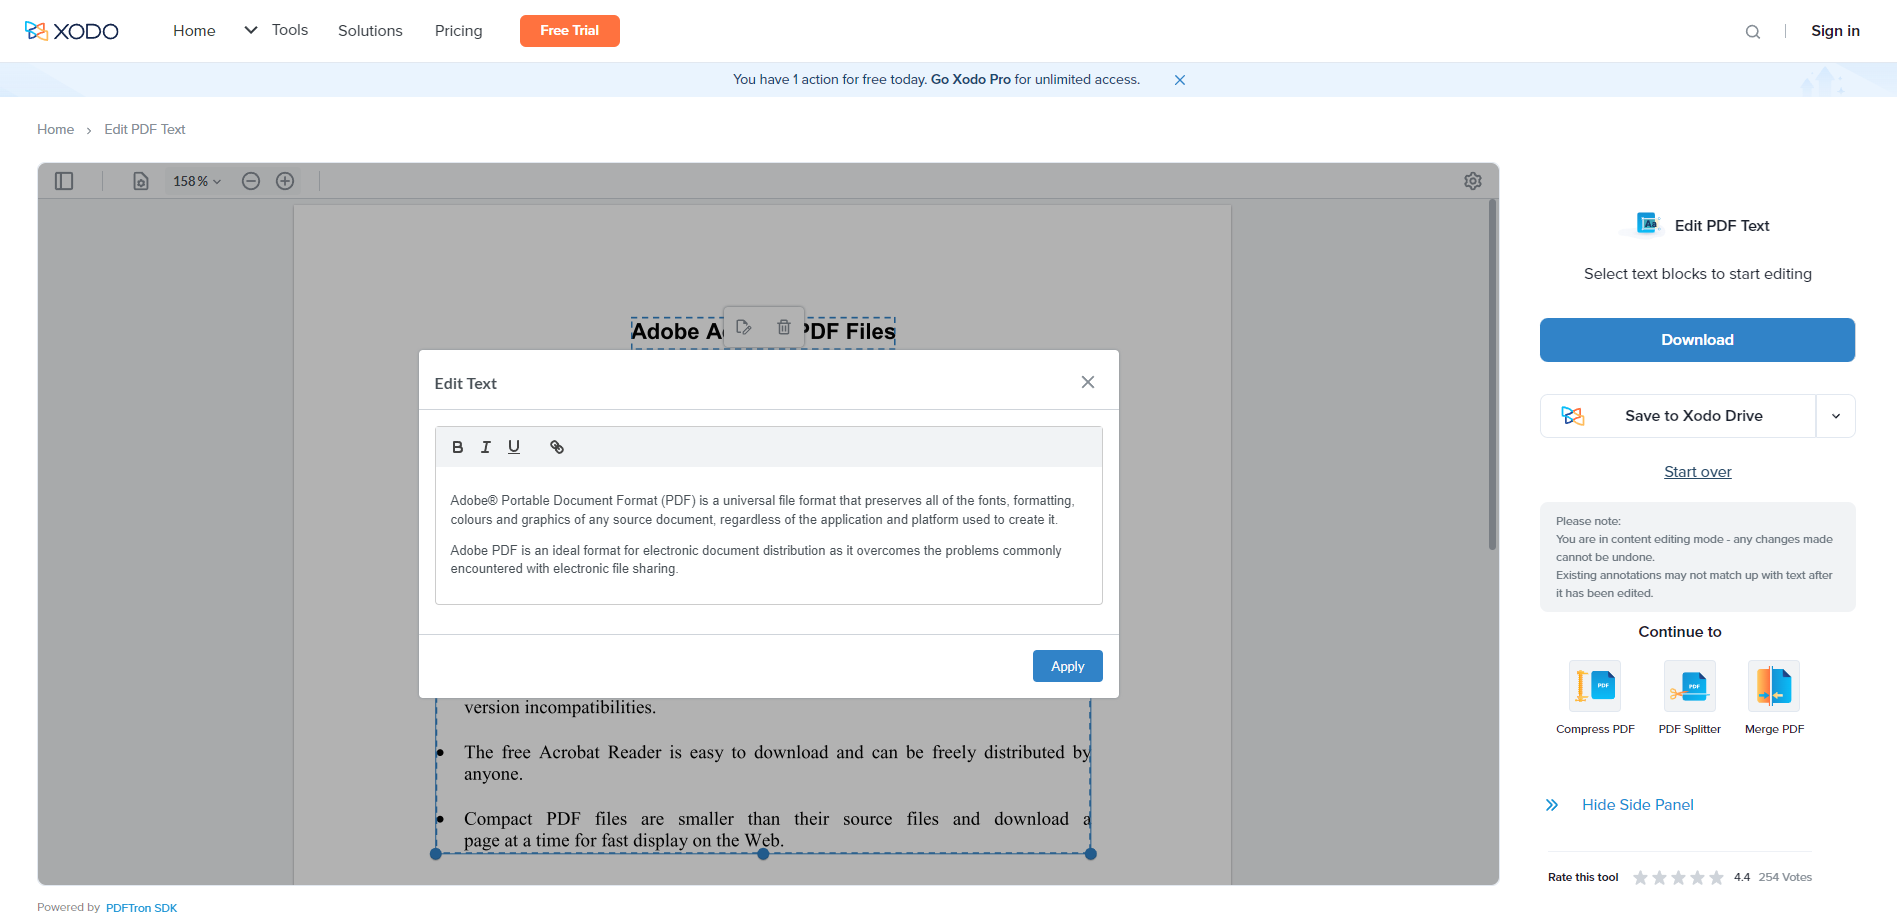This screenshot has width=1897, height=924.
Task: Toggle the left panel in viewer toolbar
Action: click(x=64, y=181)
